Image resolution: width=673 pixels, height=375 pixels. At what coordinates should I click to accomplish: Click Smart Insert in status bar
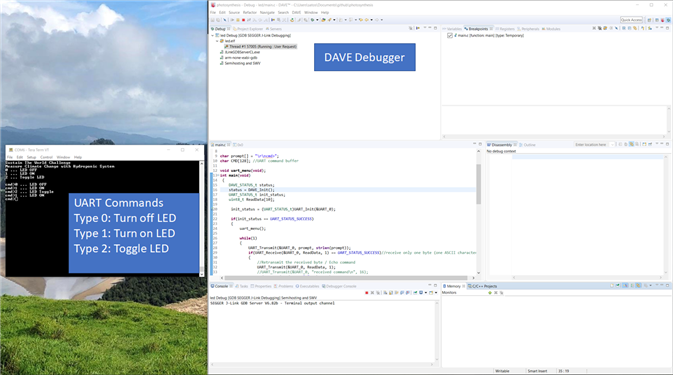tap(537, 371)
